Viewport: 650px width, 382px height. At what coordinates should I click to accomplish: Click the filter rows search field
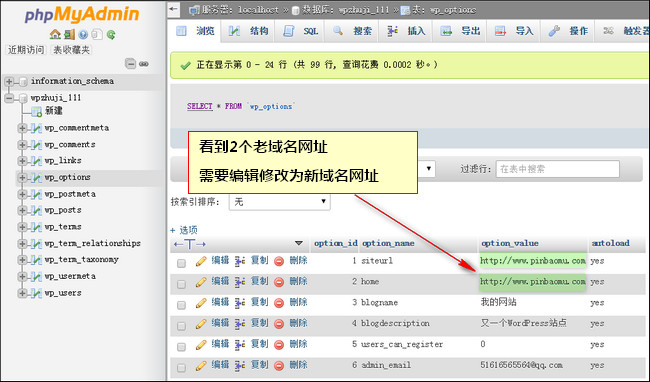point(558,169)
